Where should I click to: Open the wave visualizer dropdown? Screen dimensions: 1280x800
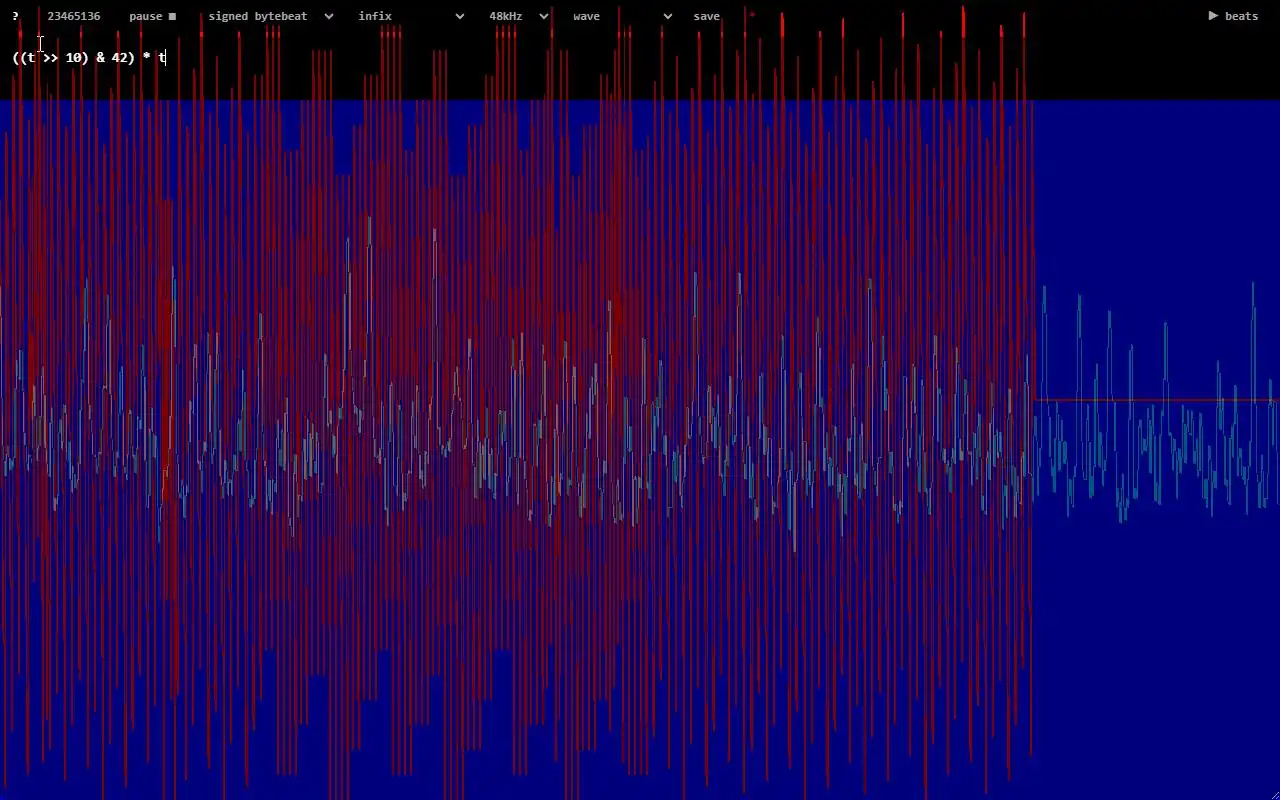coord(622,16)
